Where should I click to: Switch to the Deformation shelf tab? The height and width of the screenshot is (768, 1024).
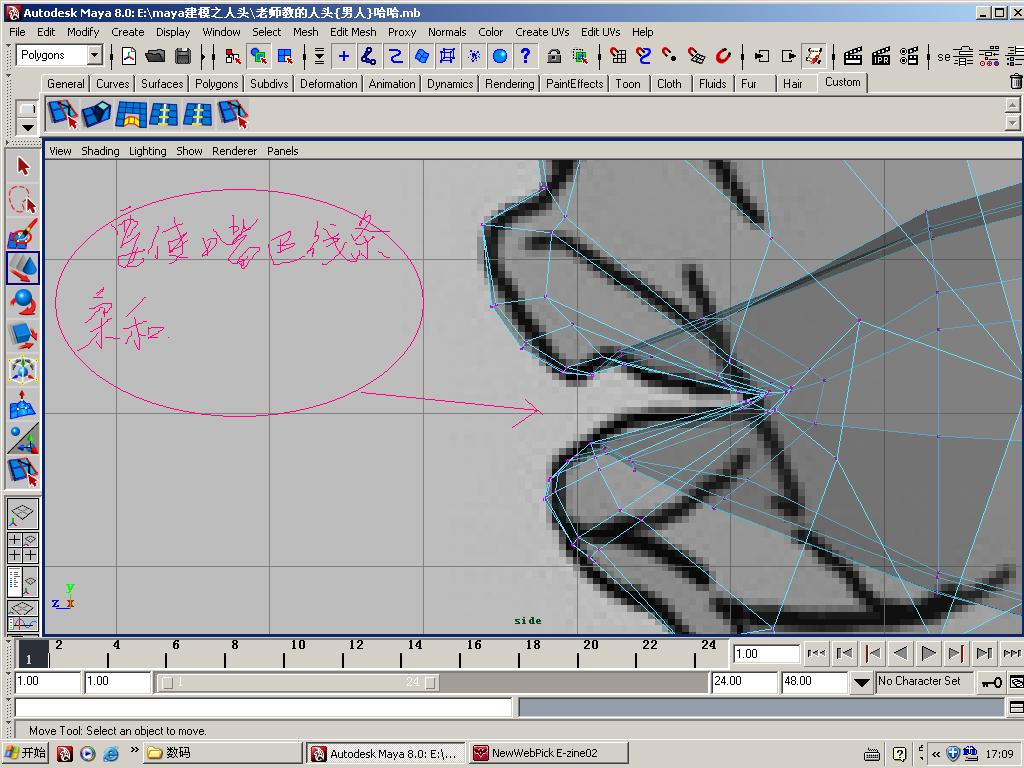tap(328, 84)
